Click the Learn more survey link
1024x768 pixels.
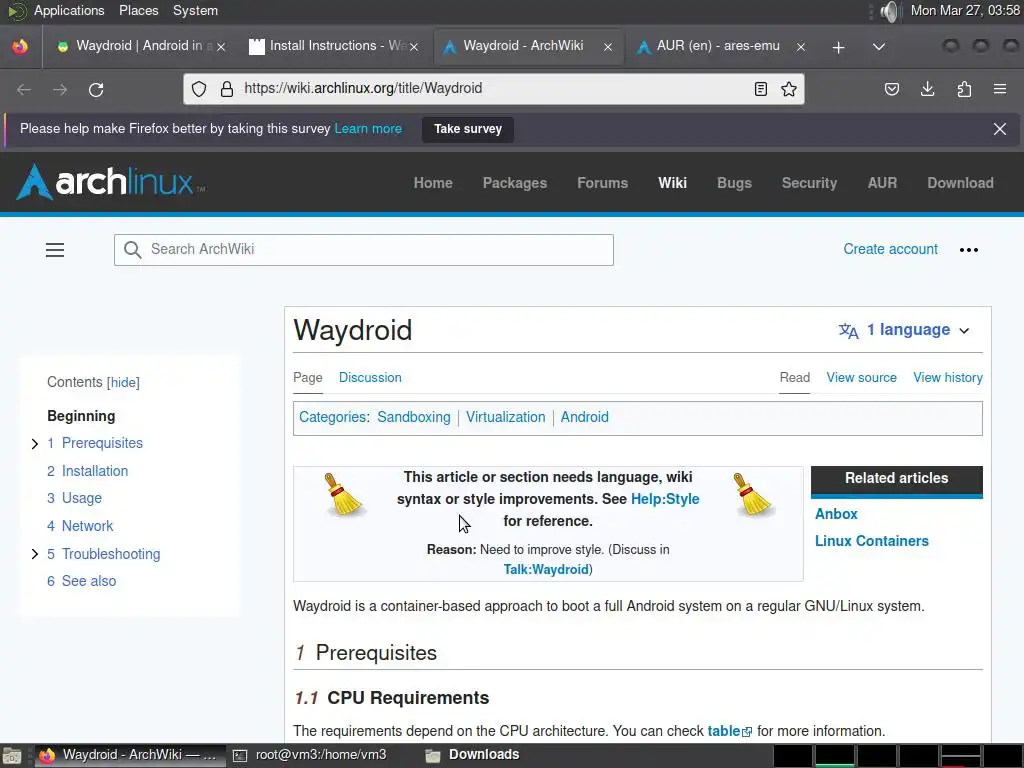pyautogui.click(x=368, y=129)
